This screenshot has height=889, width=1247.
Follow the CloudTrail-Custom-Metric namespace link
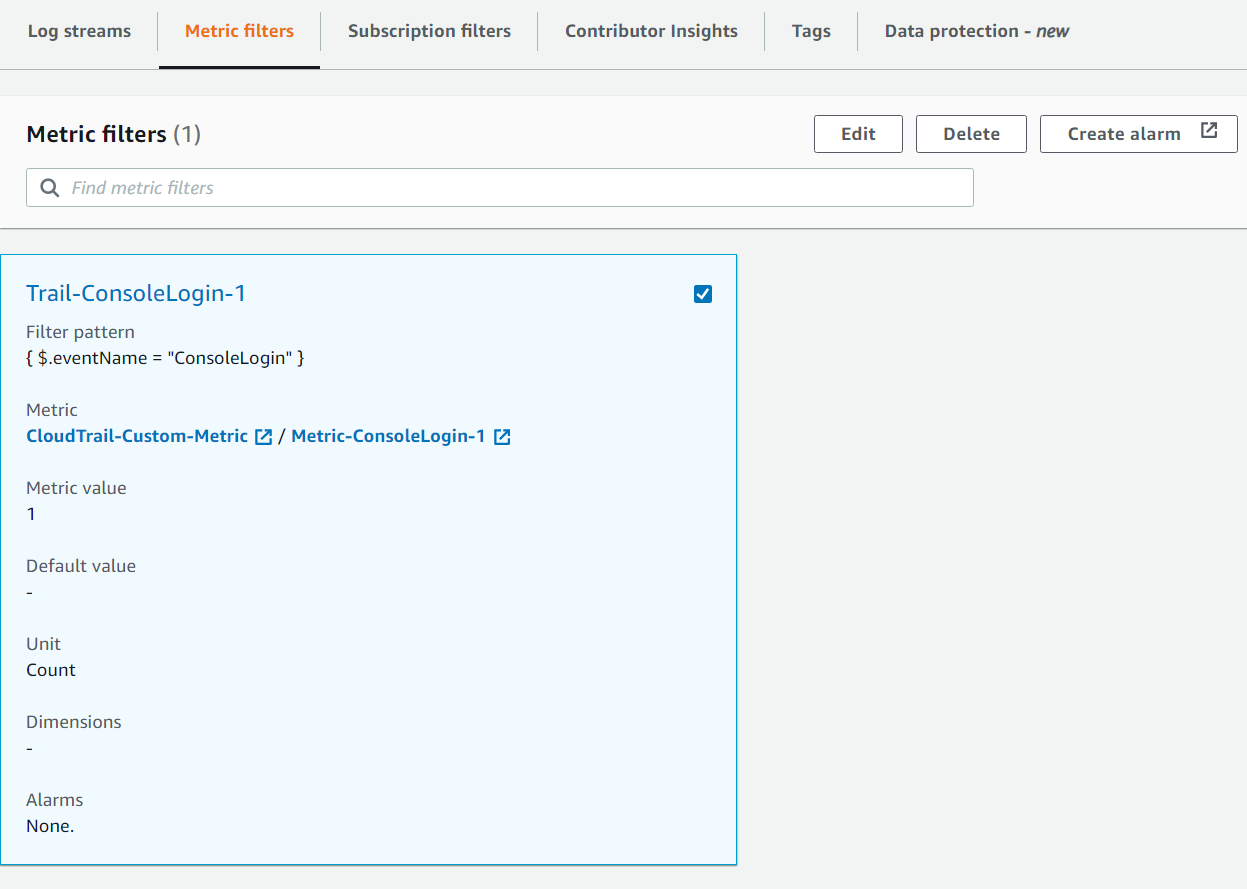[x=137, y=436]
